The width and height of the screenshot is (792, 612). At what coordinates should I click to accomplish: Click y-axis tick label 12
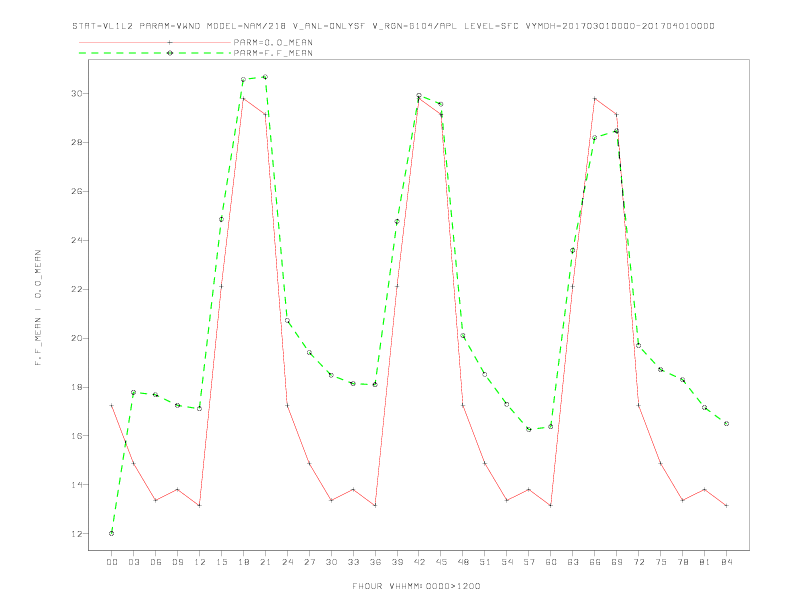click(x=76, y=534)
